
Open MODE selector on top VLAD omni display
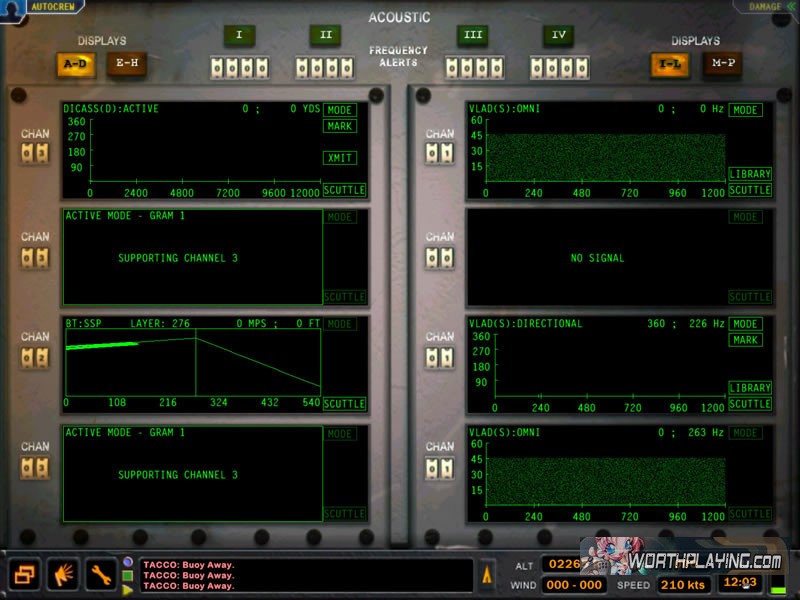pyautogui.click(x=744, y=110)
